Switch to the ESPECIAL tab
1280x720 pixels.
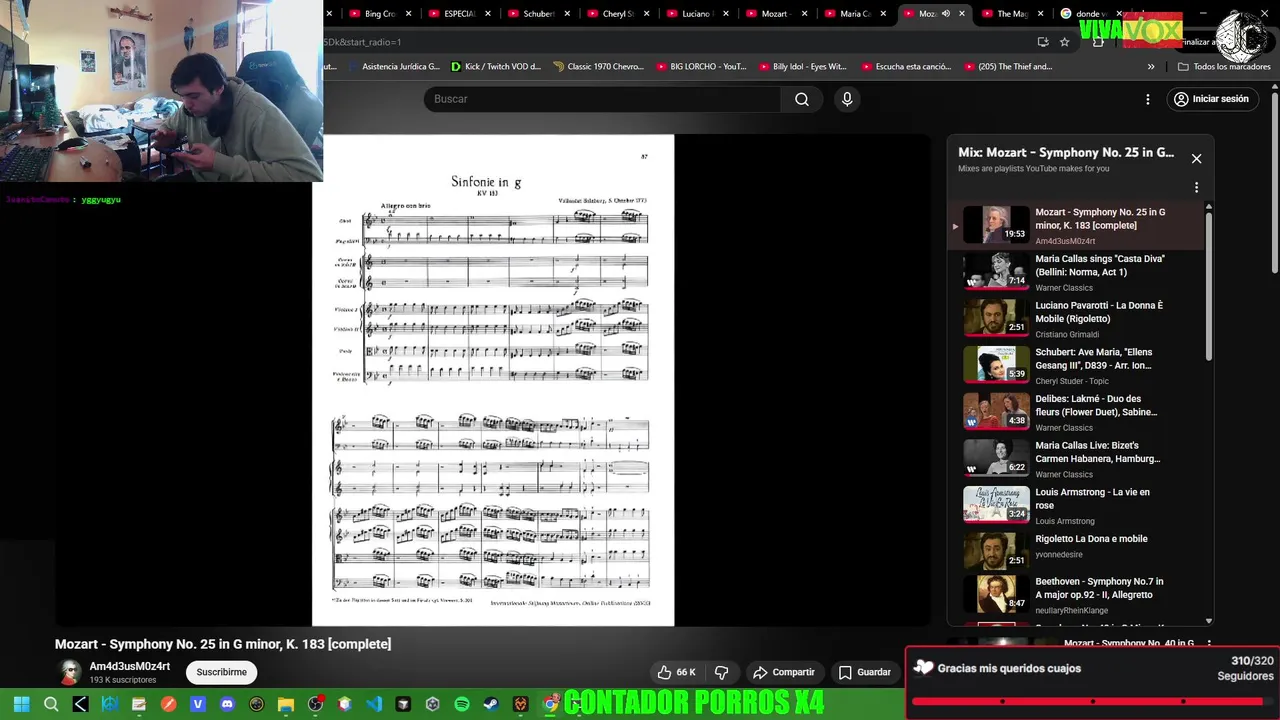[x=451, y=14]
